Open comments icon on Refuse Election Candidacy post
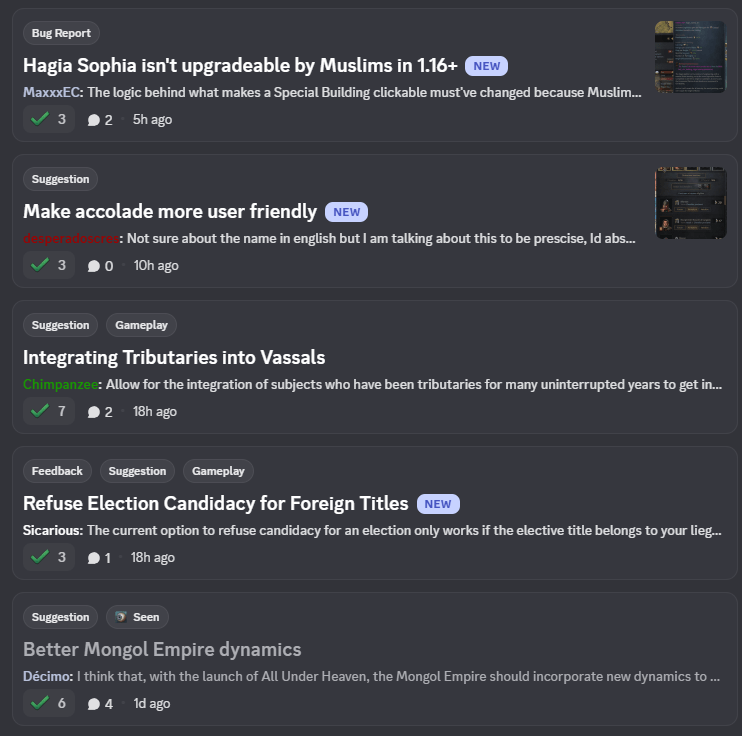Viewport: 742px width, 736px height. tap(94, 558)
